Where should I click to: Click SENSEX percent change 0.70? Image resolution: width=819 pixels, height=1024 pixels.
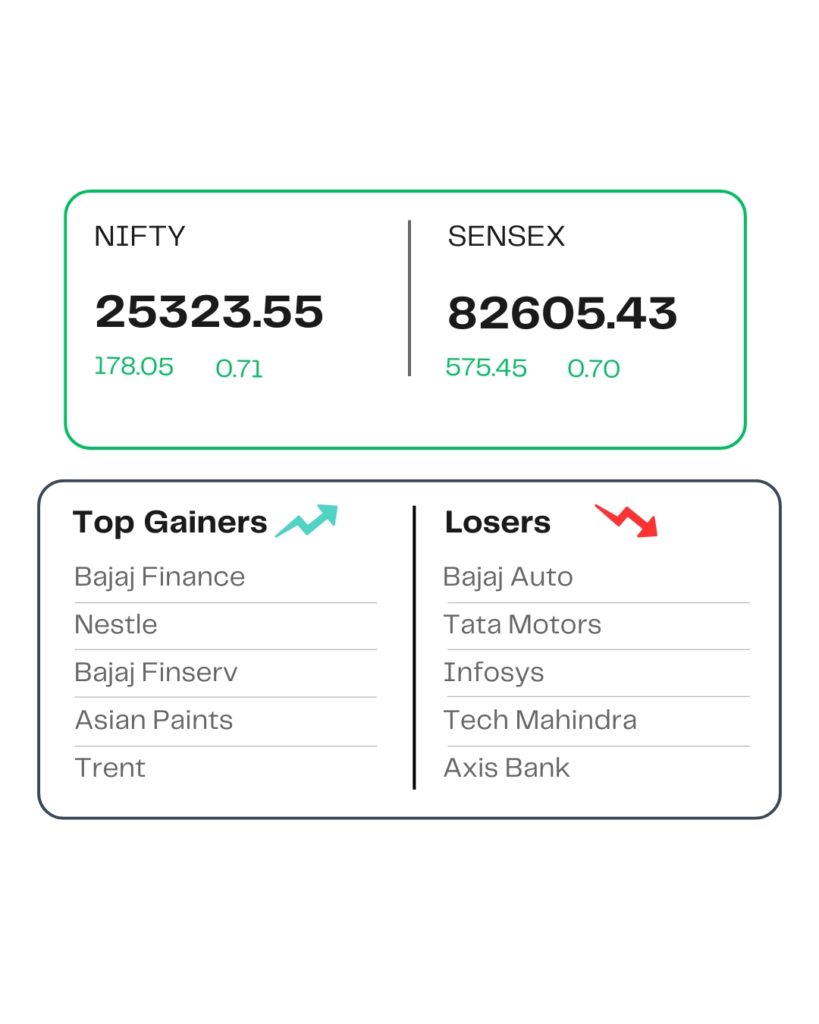[x=594, y=369]
